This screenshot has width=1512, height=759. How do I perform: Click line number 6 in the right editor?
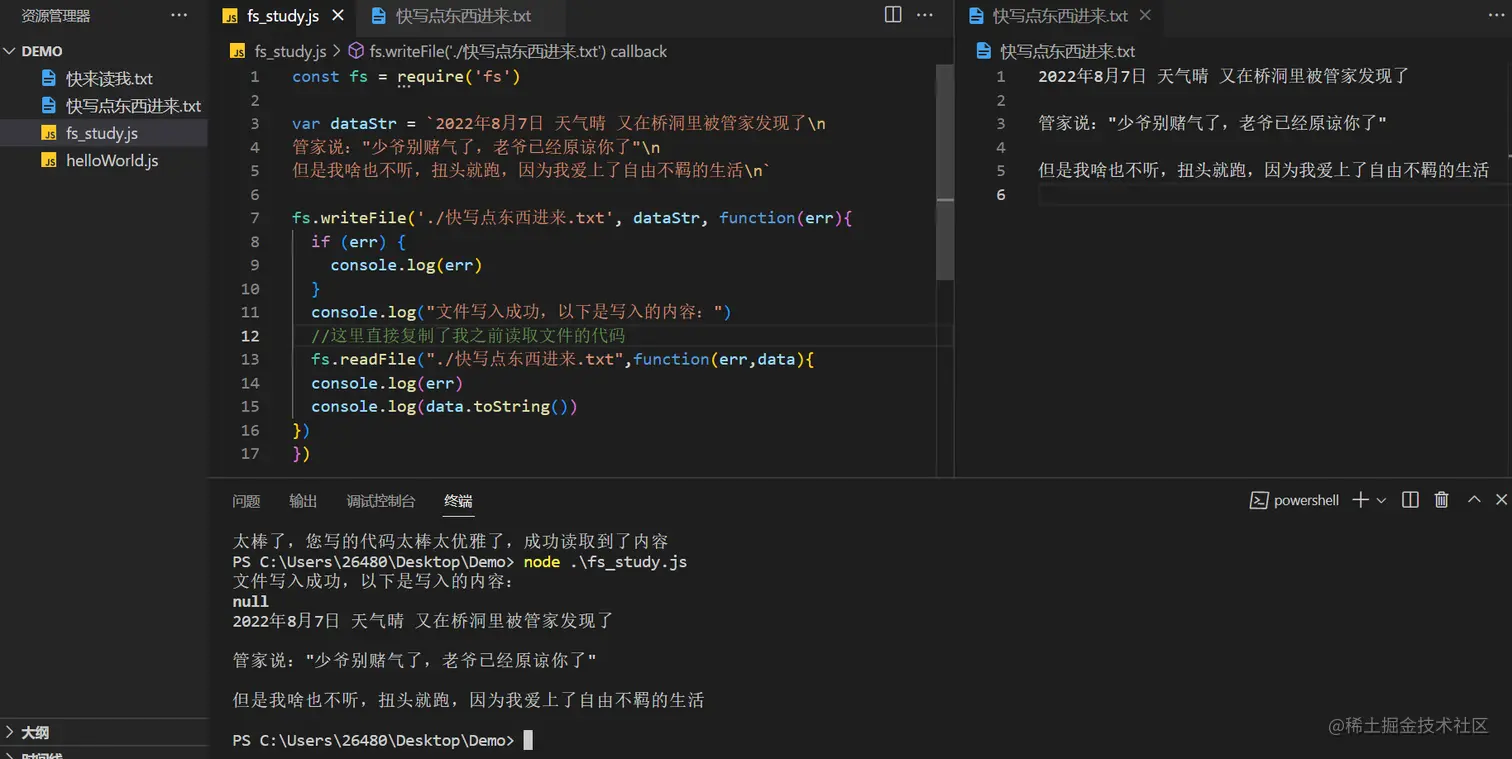point(1000,194)
